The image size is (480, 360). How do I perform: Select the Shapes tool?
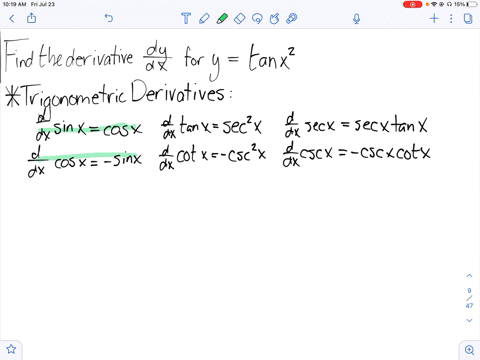[x=274, y=18]
